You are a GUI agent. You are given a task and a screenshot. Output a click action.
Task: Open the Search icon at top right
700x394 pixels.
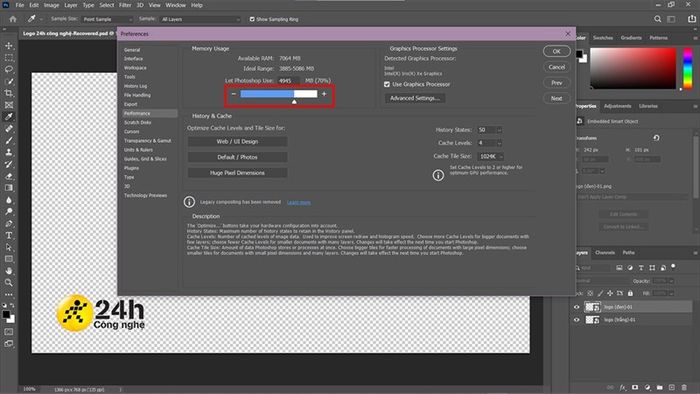click(657, 19)
